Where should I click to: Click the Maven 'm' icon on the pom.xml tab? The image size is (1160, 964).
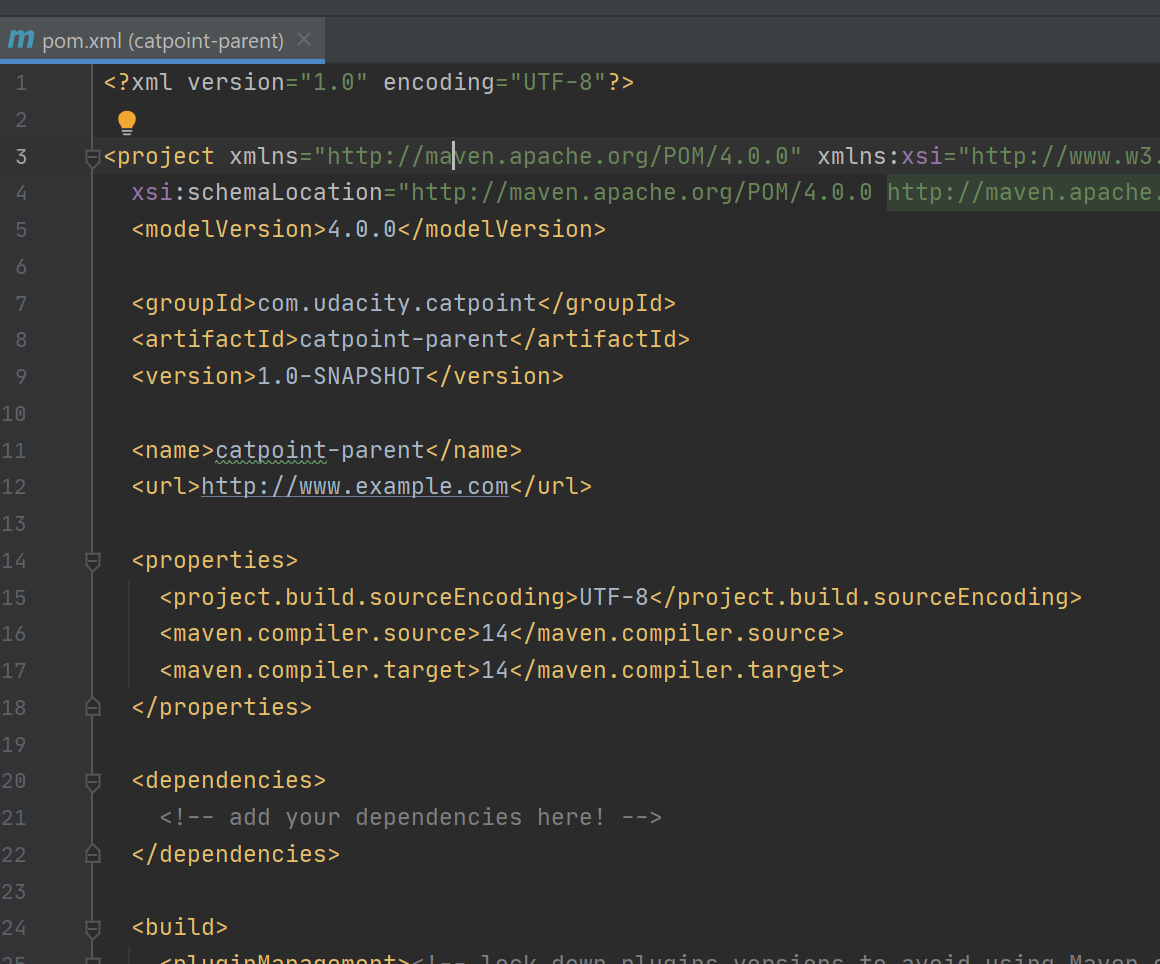[21, 38]
